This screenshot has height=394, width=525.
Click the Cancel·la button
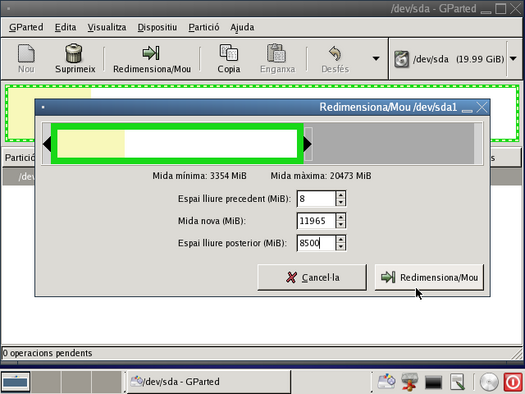coord(312,277)
